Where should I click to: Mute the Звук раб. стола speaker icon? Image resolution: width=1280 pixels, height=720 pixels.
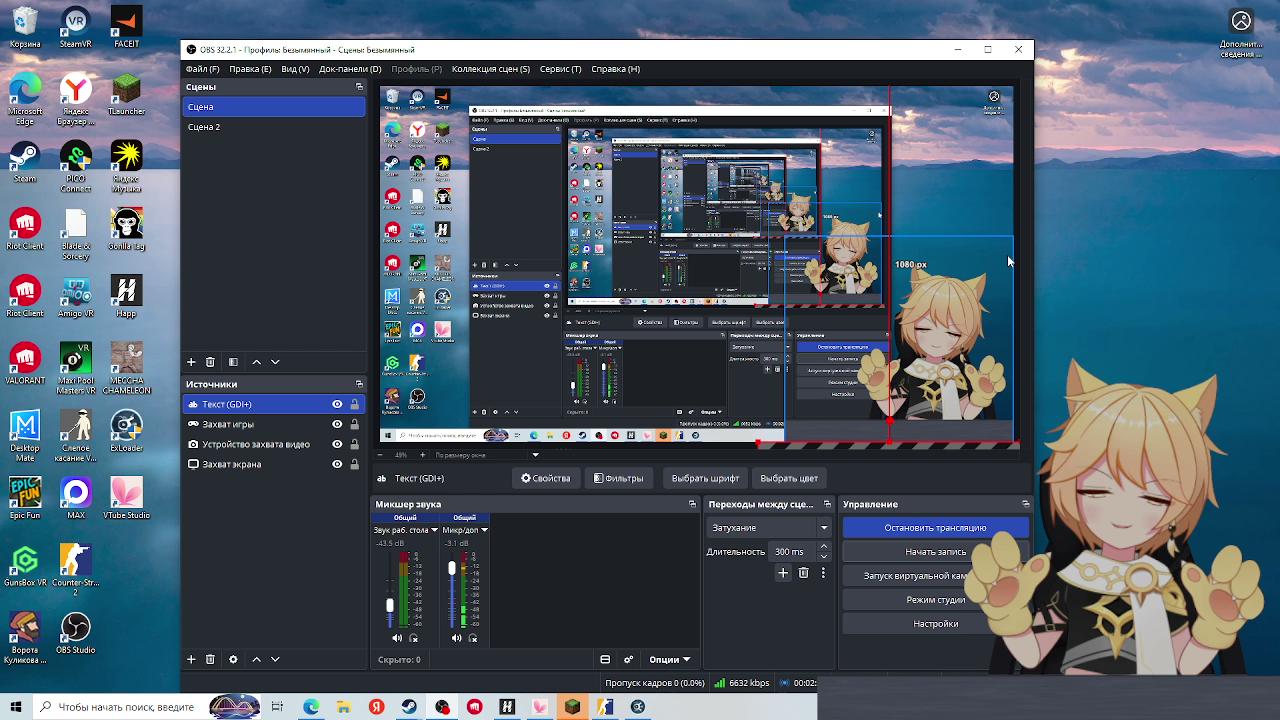(x=397, y=638)
